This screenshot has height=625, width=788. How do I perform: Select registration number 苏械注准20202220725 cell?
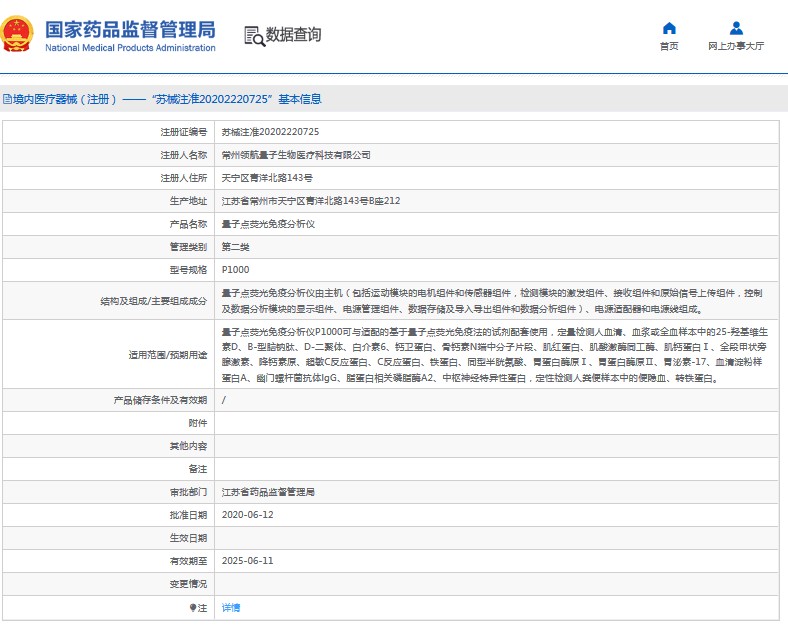click(x=270, y=132)
